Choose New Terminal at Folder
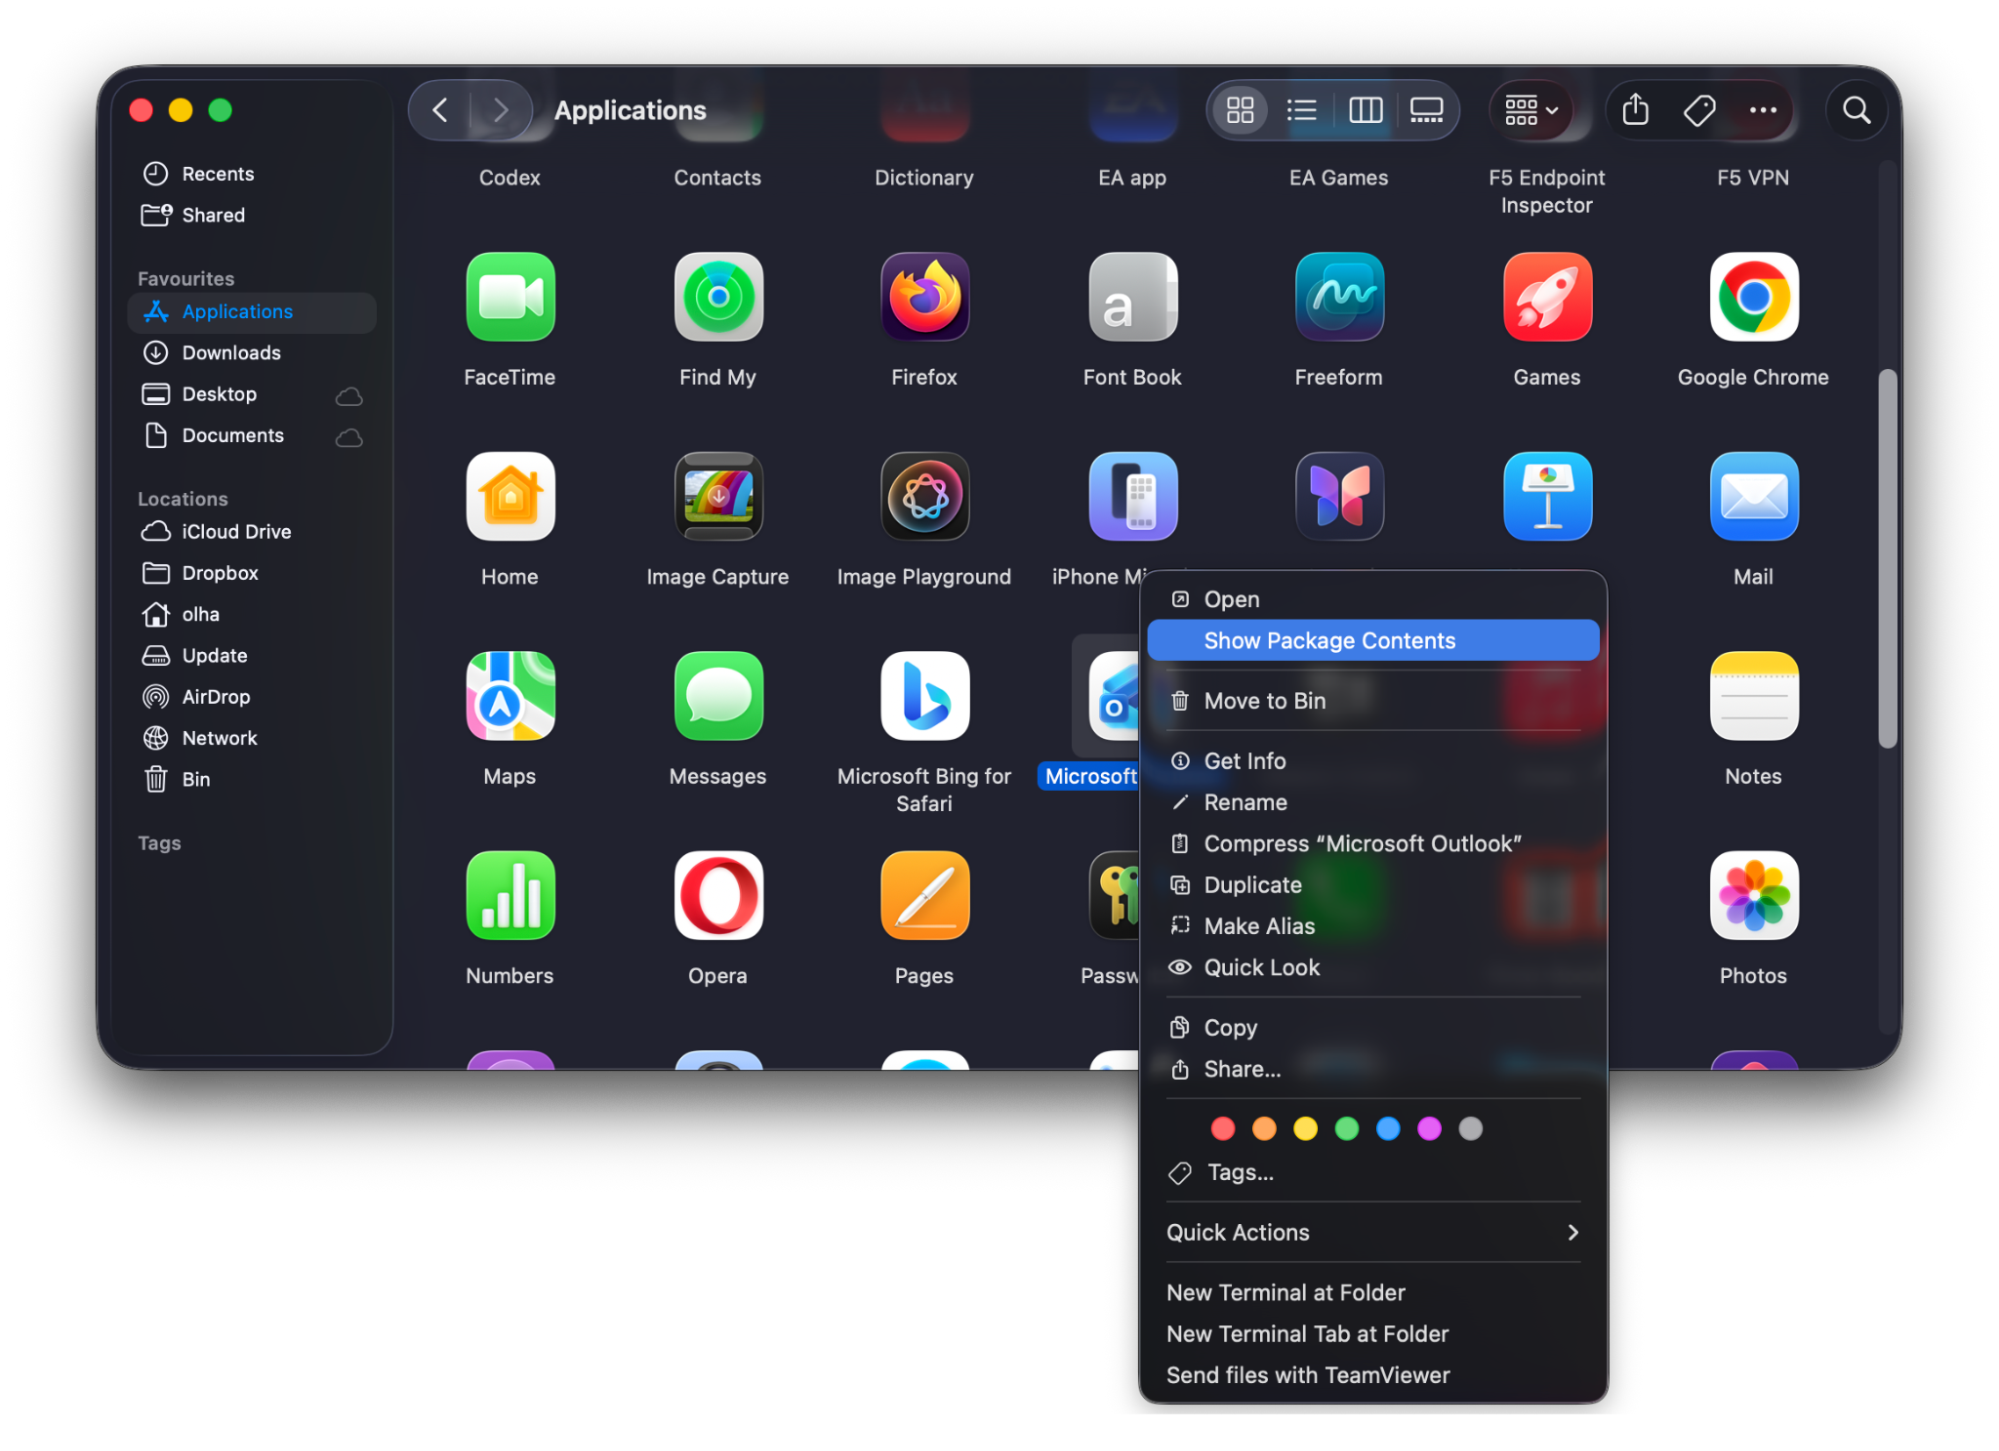This screenshot has height=1451, width=1999. pyautogui.click(x=1373, y=1293)
